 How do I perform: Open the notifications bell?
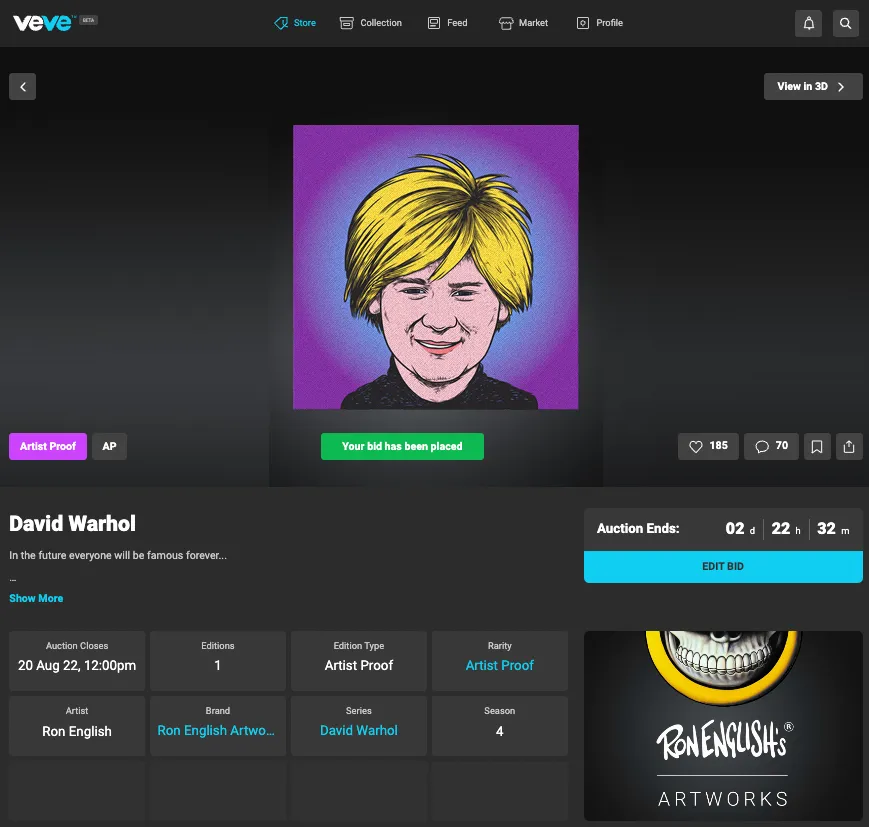tap(808, 23)
